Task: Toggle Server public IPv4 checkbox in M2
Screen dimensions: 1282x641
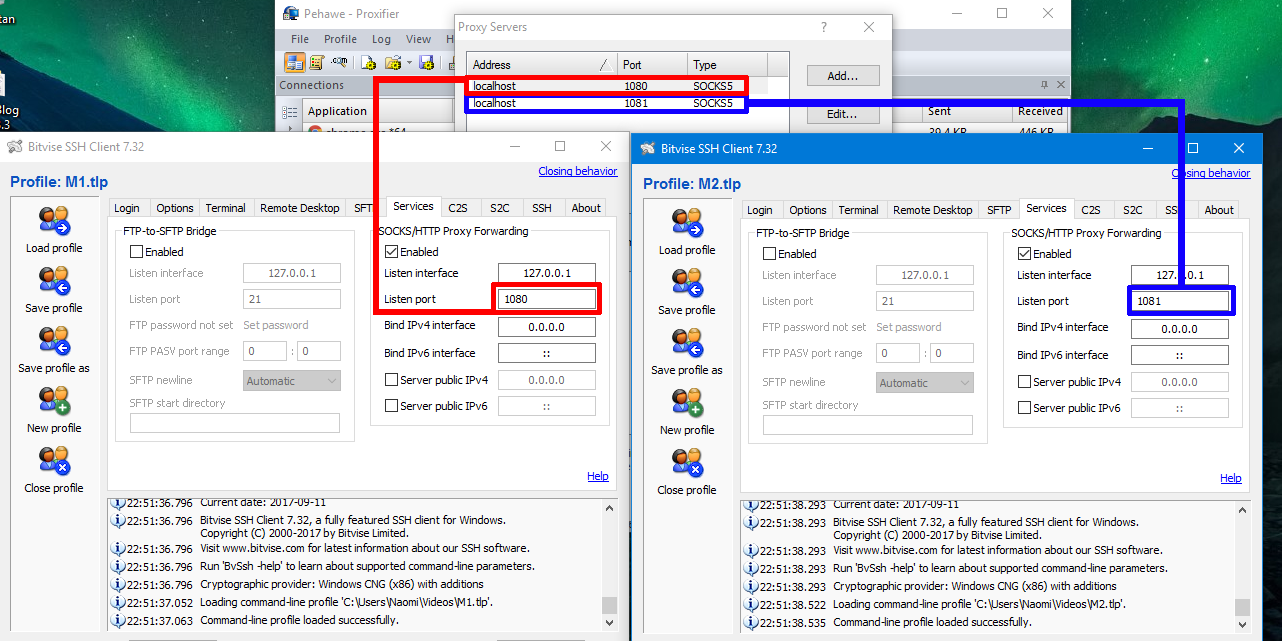Action: click(x=1025, y=382)
